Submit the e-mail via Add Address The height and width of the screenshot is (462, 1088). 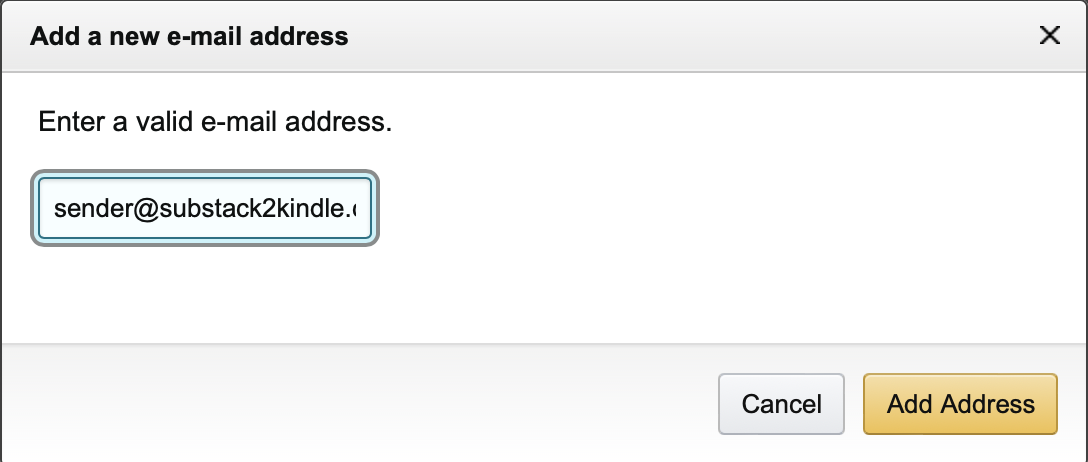960,404
